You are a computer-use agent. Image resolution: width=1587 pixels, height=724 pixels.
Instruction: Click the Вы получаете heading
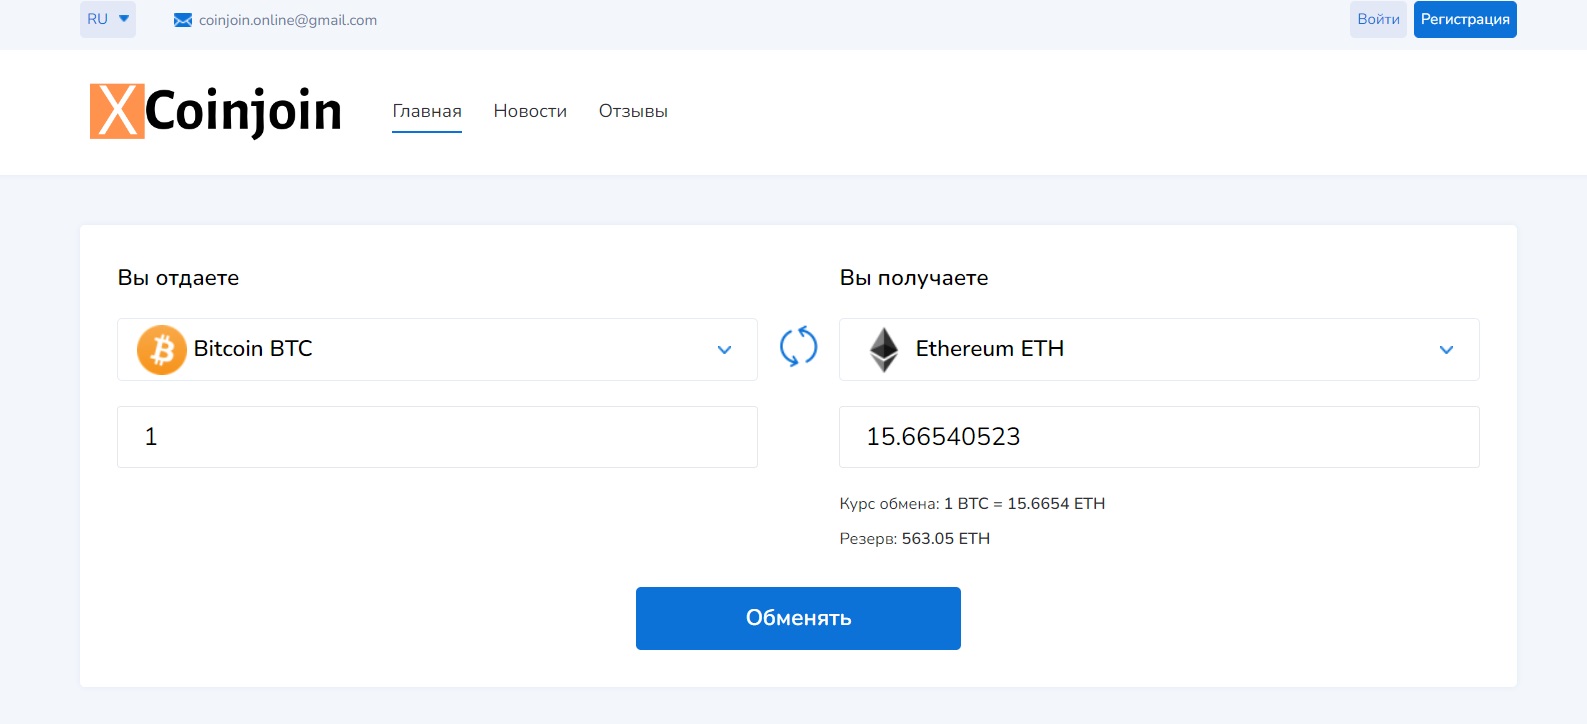click(x=914, y=278)
